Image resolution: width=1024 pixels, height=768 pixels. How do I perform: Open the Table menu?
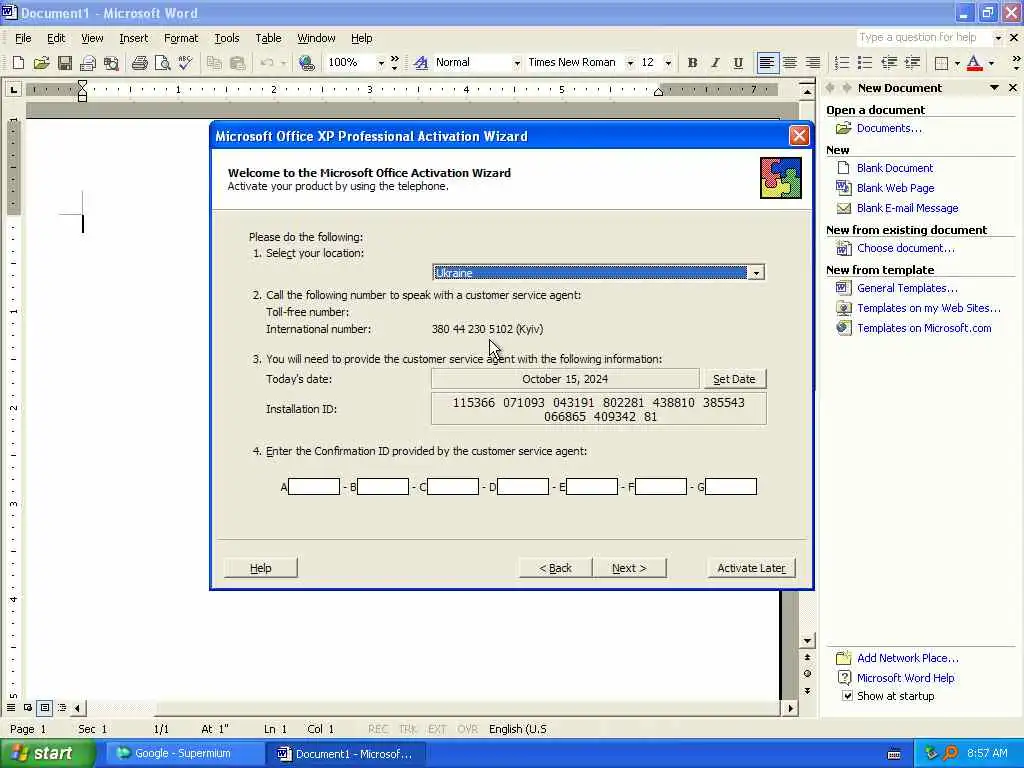click(268, 39)
